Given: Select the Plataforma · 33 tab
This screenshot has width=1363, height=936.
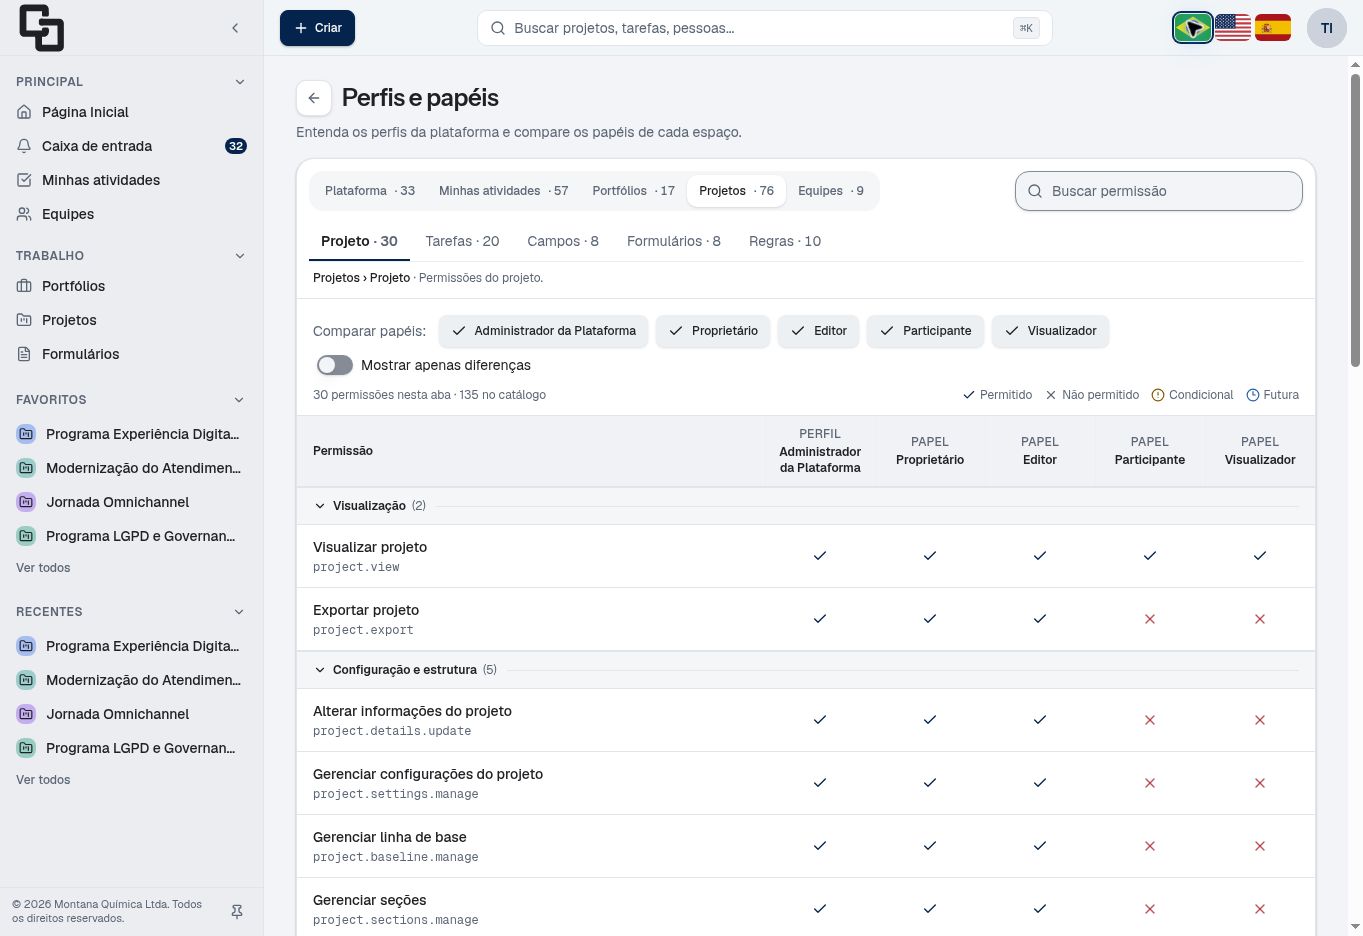Looking at the screenshot, I should (x=370, y=191).
